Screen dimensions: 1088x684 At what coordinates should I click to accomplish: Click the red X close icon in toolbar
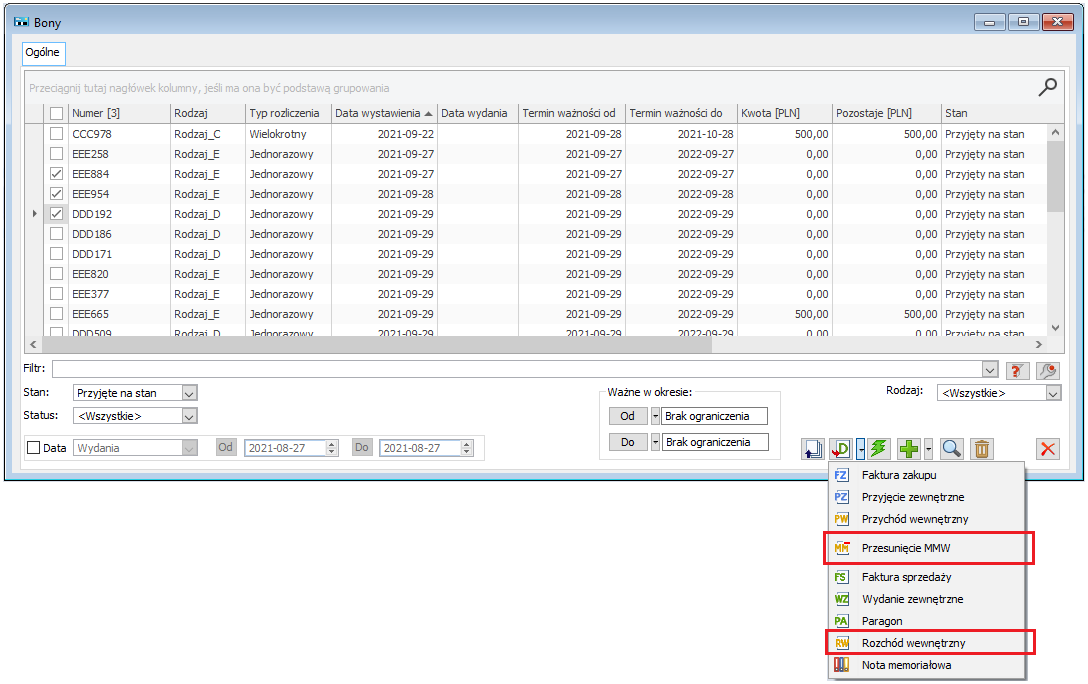[1047, 448]
